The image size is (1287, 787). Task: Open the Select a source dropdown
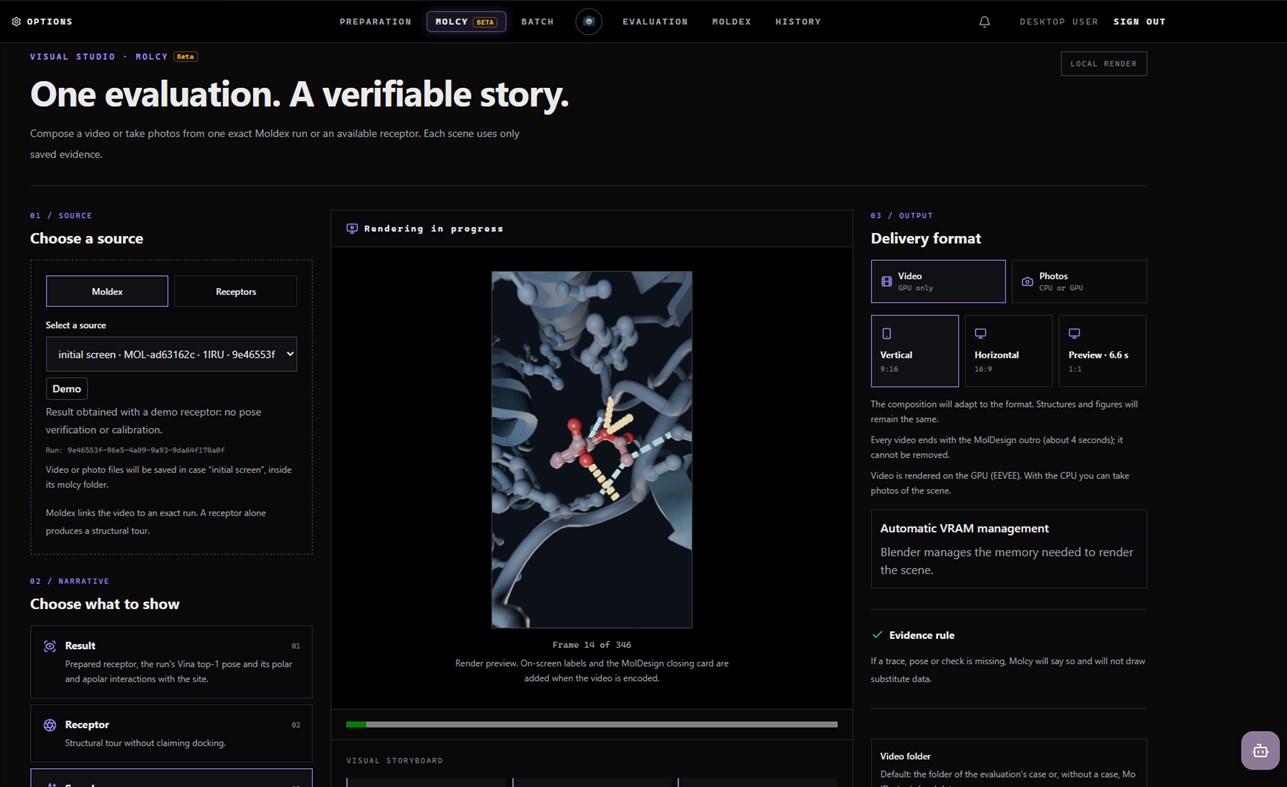(172, 354)
